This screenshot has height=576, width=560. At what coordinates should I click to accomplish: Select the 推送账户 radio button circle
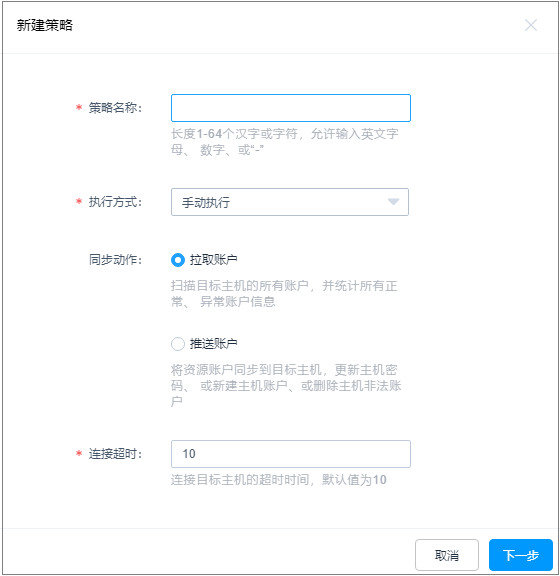pyautogui.click(x=178, y=344)
